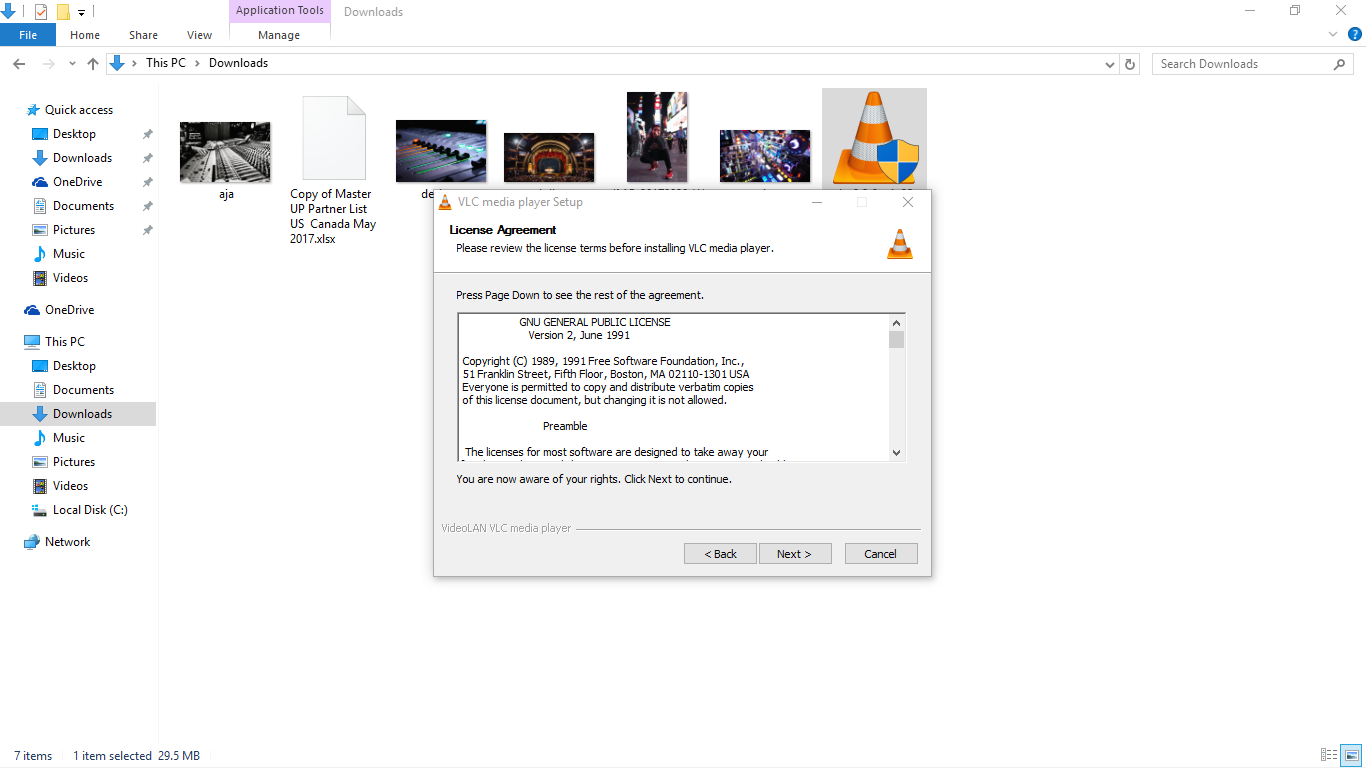Image resolution: width=1366 pixels, height=768 pixels.
Task: Open Documents under Quick access
Action: (83, 206)
